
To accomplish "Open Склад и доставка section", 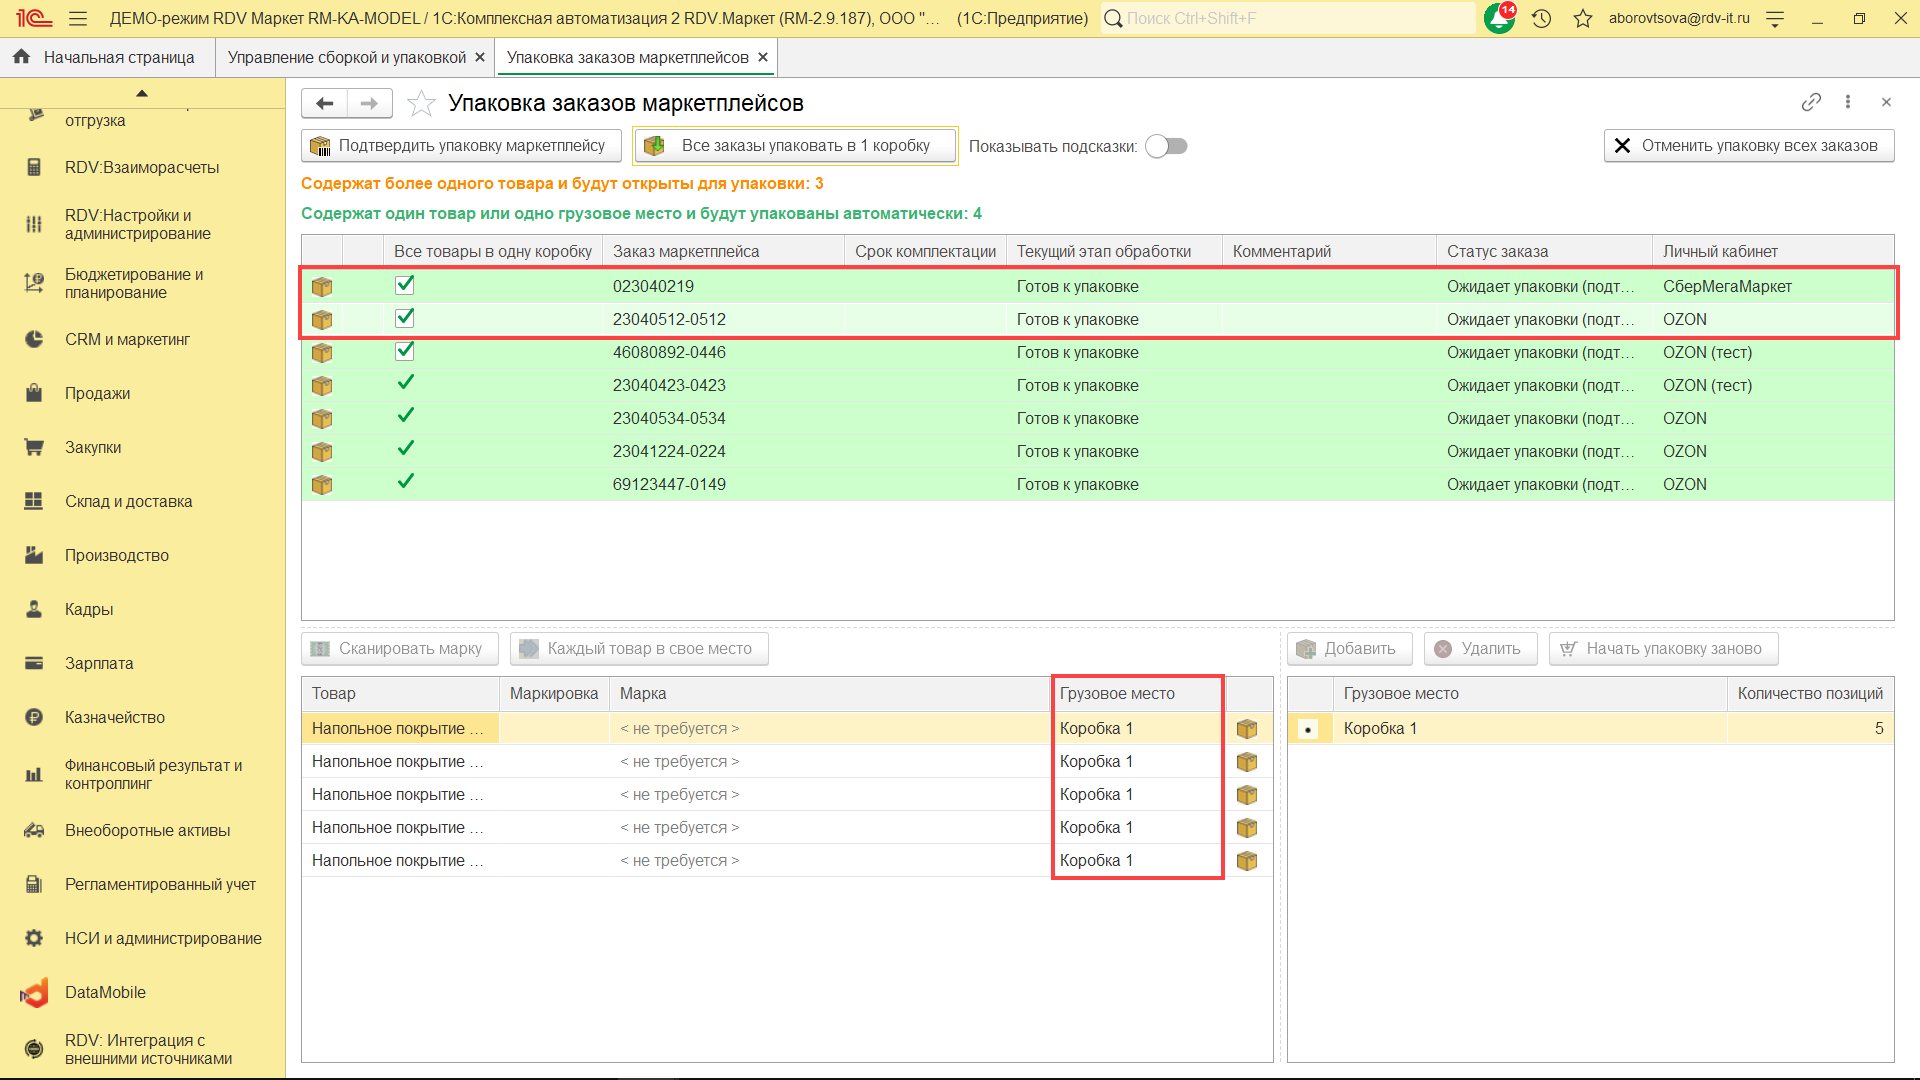I will [128, 501].
